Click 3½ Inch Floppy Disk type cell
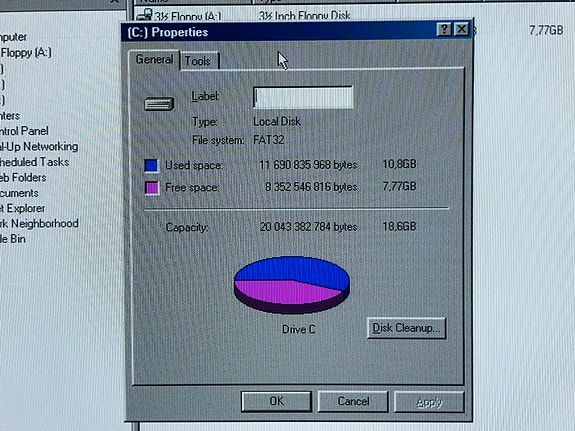The image size is (575, 431). click(304, 16)
